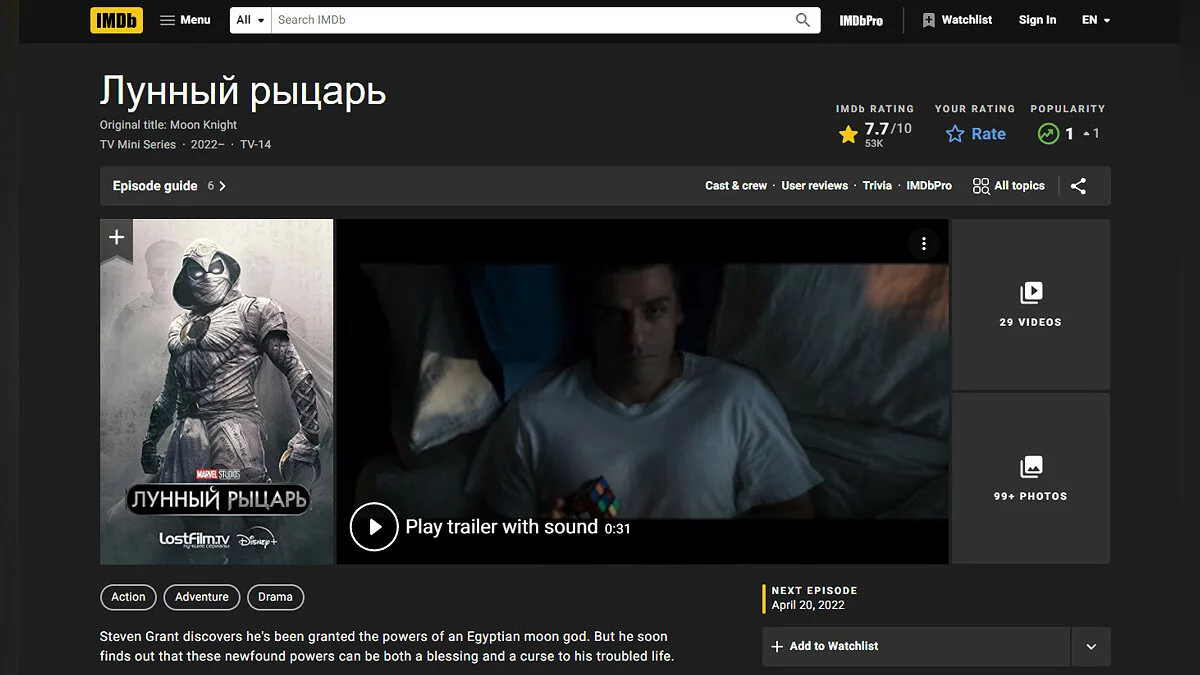Open Trivia
This screenshot has width=1200, height=675.
pyautogui.click(x=877, y=186)
